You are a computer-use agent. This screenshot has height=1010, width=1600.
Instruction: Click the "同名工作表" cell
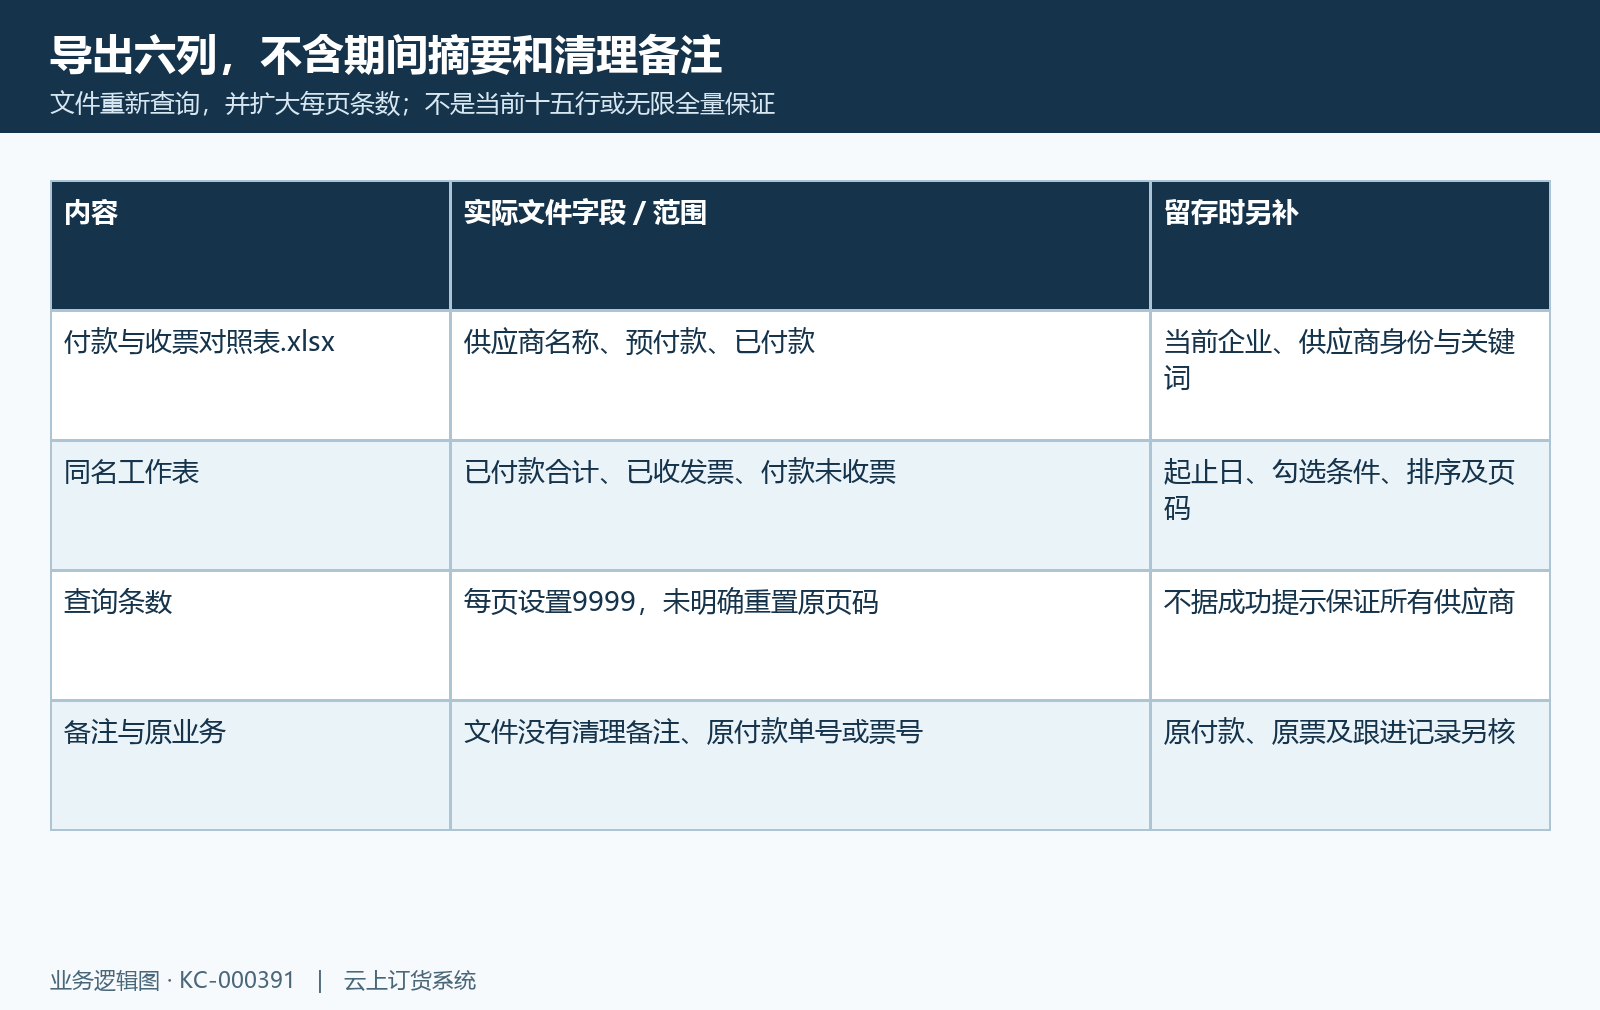[250, 506]
